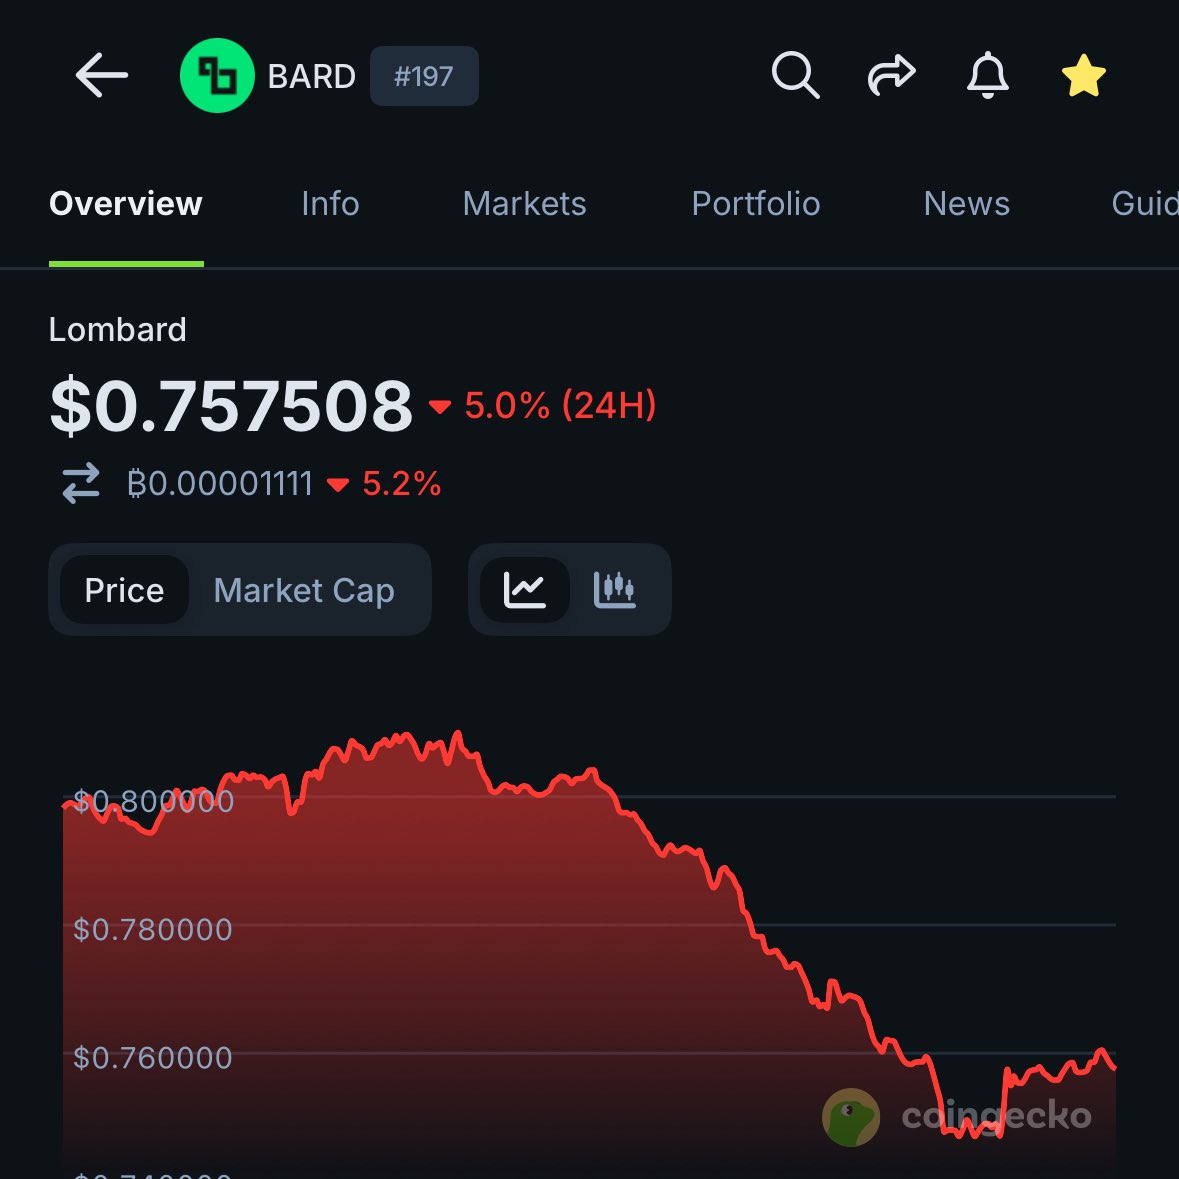Image resolution: width=1179 pixels, height=1179 pixels.
Task: Tap the green BARD coin logo
Action: [x=216, y=76]
